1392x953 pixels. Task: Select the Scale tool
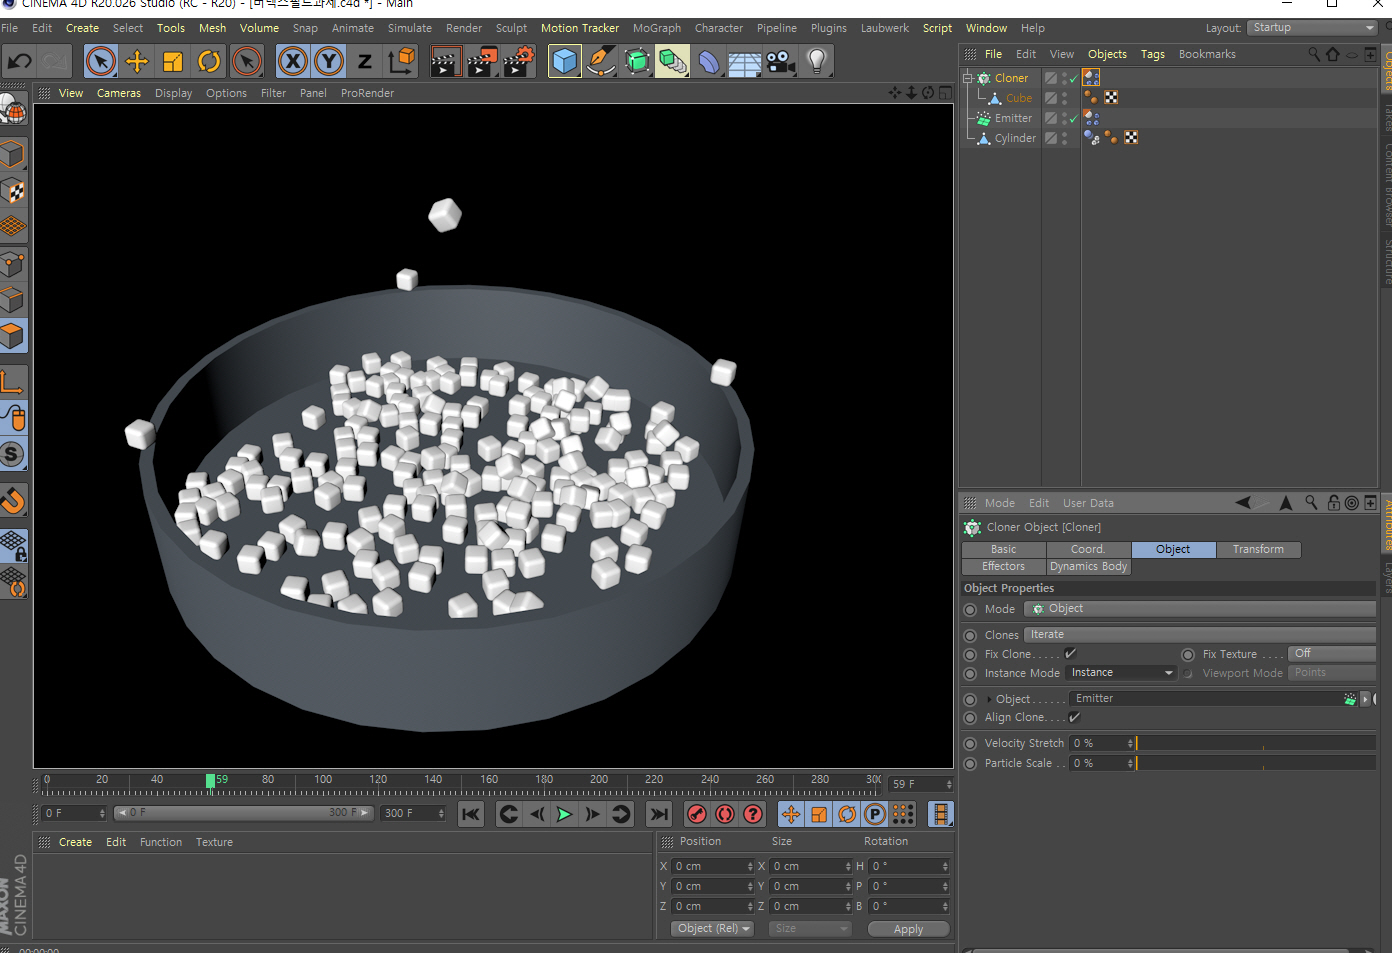173,62
